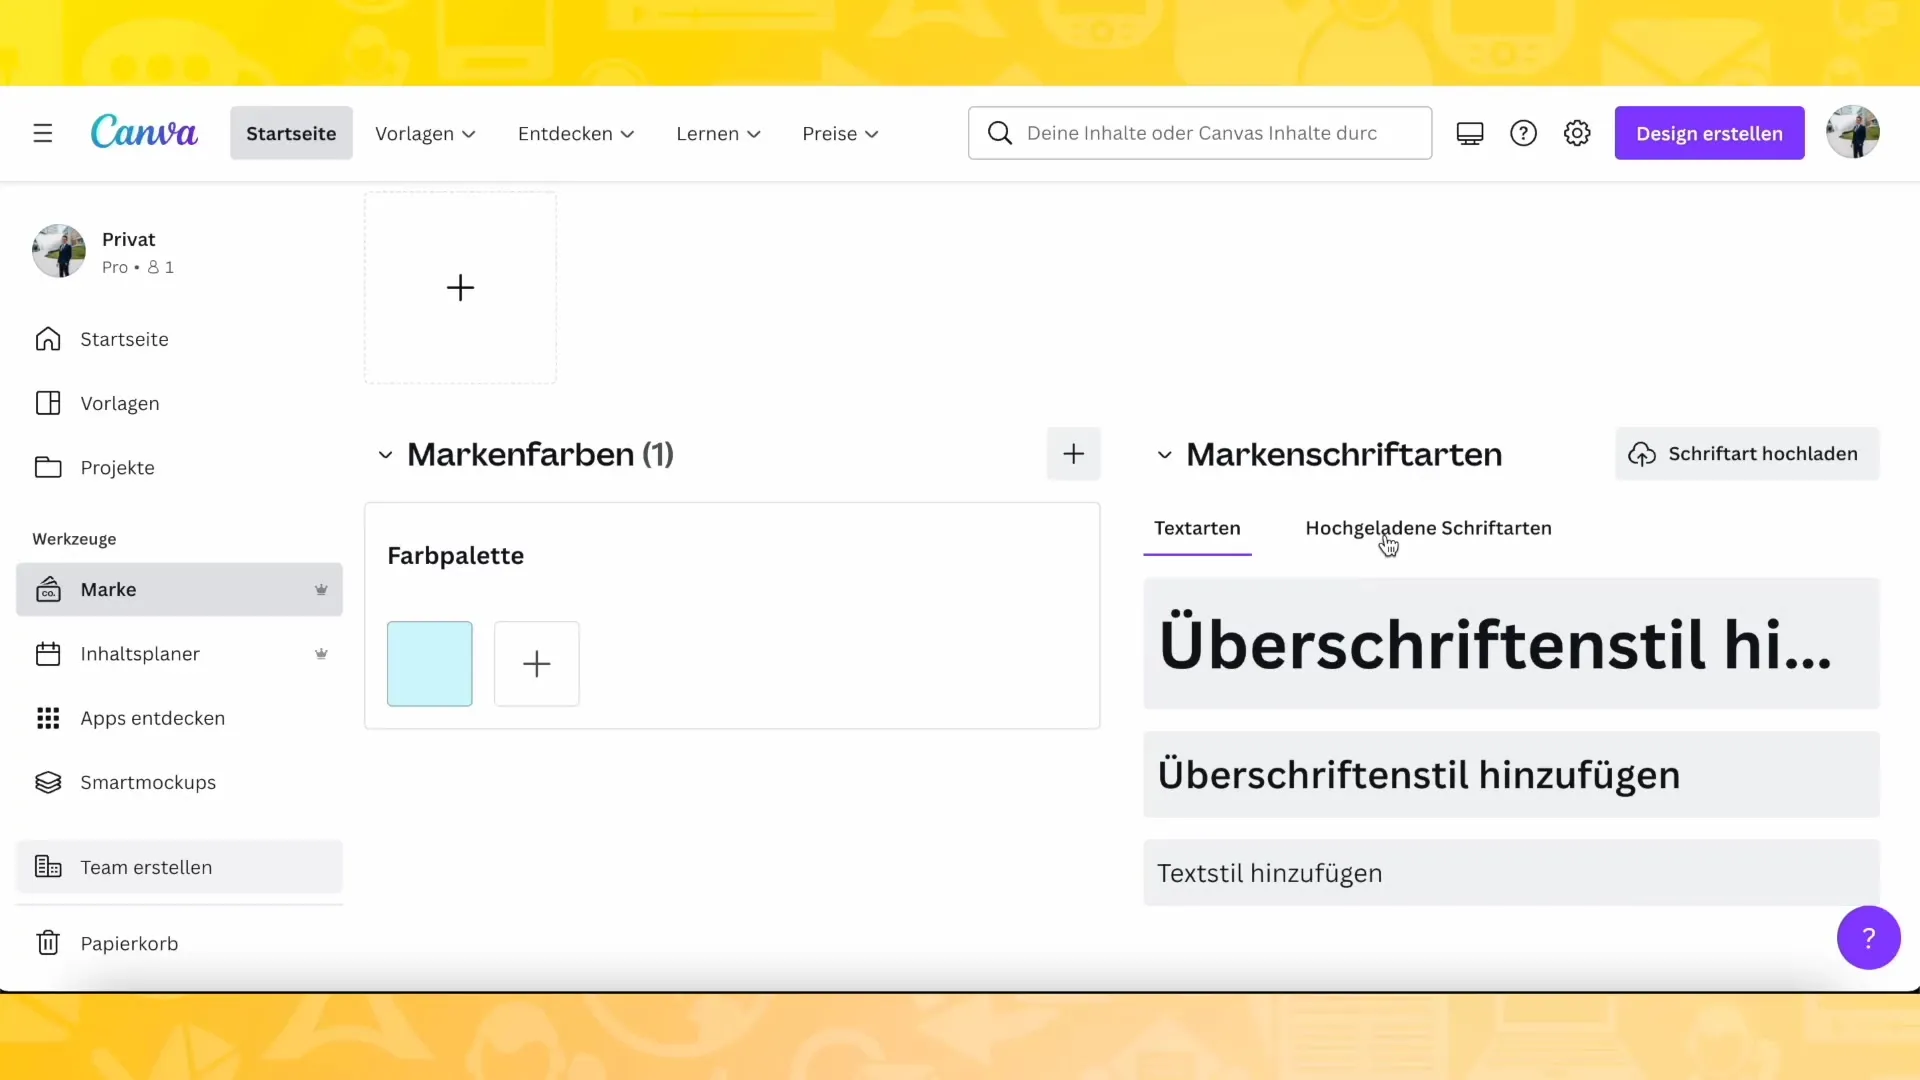Go to the Startseite tab in the header
The width and height of the screenshot is (1920, 1080).
pos(291,133)
